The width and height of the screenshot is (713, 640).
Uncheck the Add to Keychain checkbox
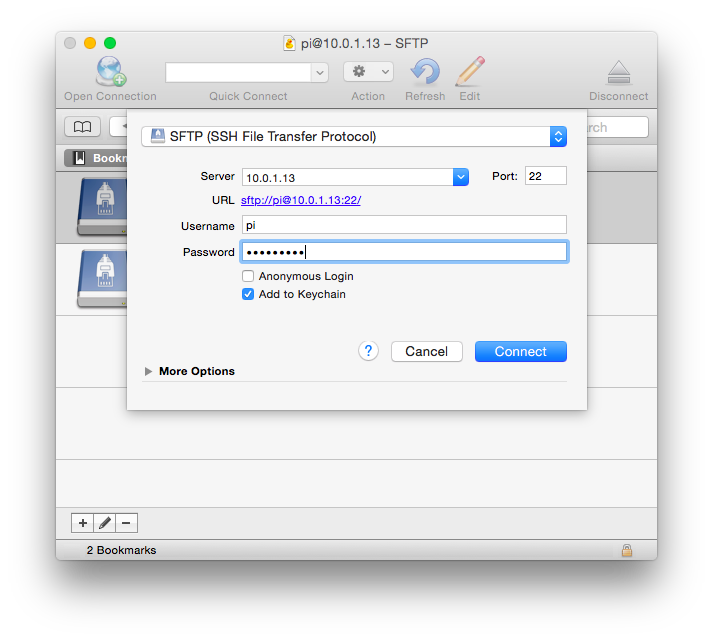(248, 294)
